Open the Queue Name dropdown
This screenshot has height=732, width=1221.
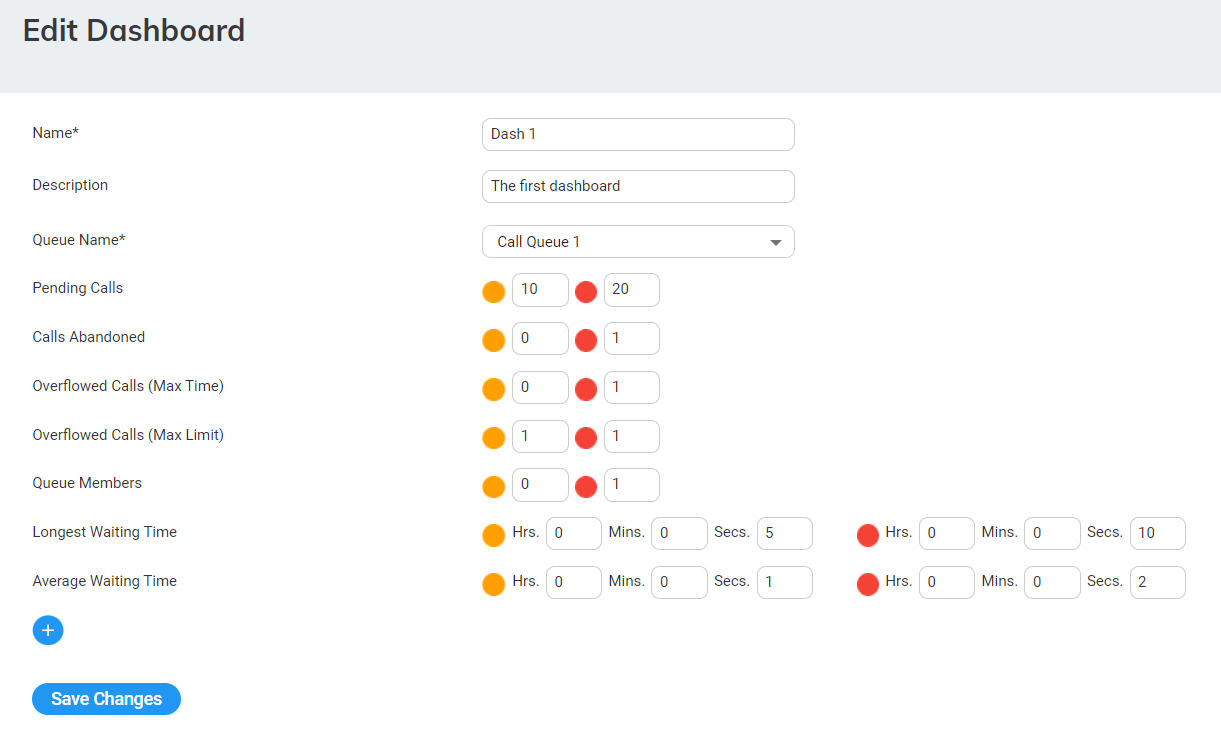[638, 242]
